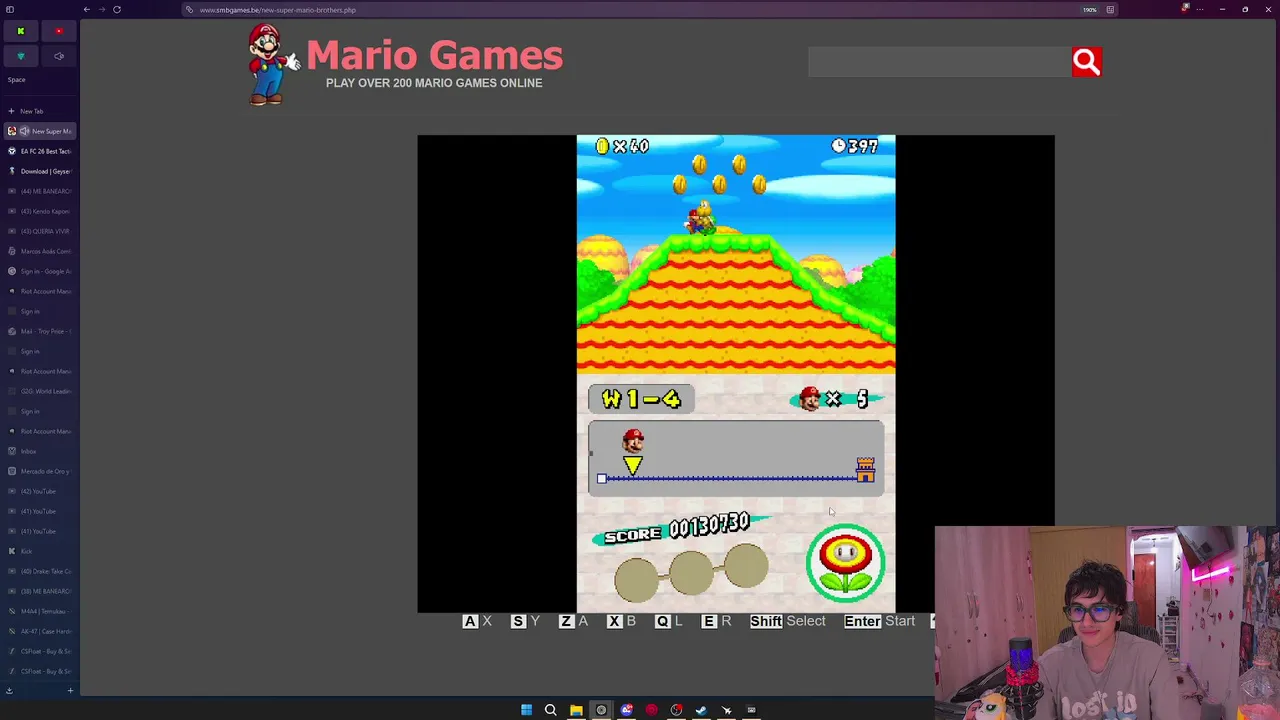Click the Mario character logo image
Image resolution: width=1280 pixels, height=720 pixels.
point(273,64)
